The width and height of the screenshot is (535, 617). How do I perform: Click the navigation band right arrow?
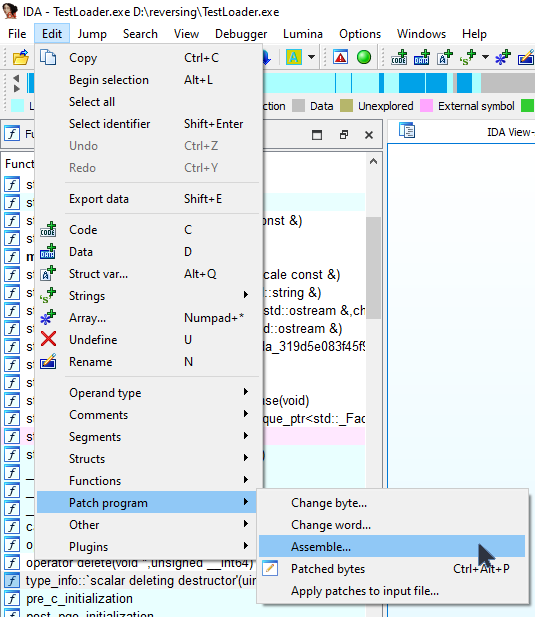(x=16, y=89)
